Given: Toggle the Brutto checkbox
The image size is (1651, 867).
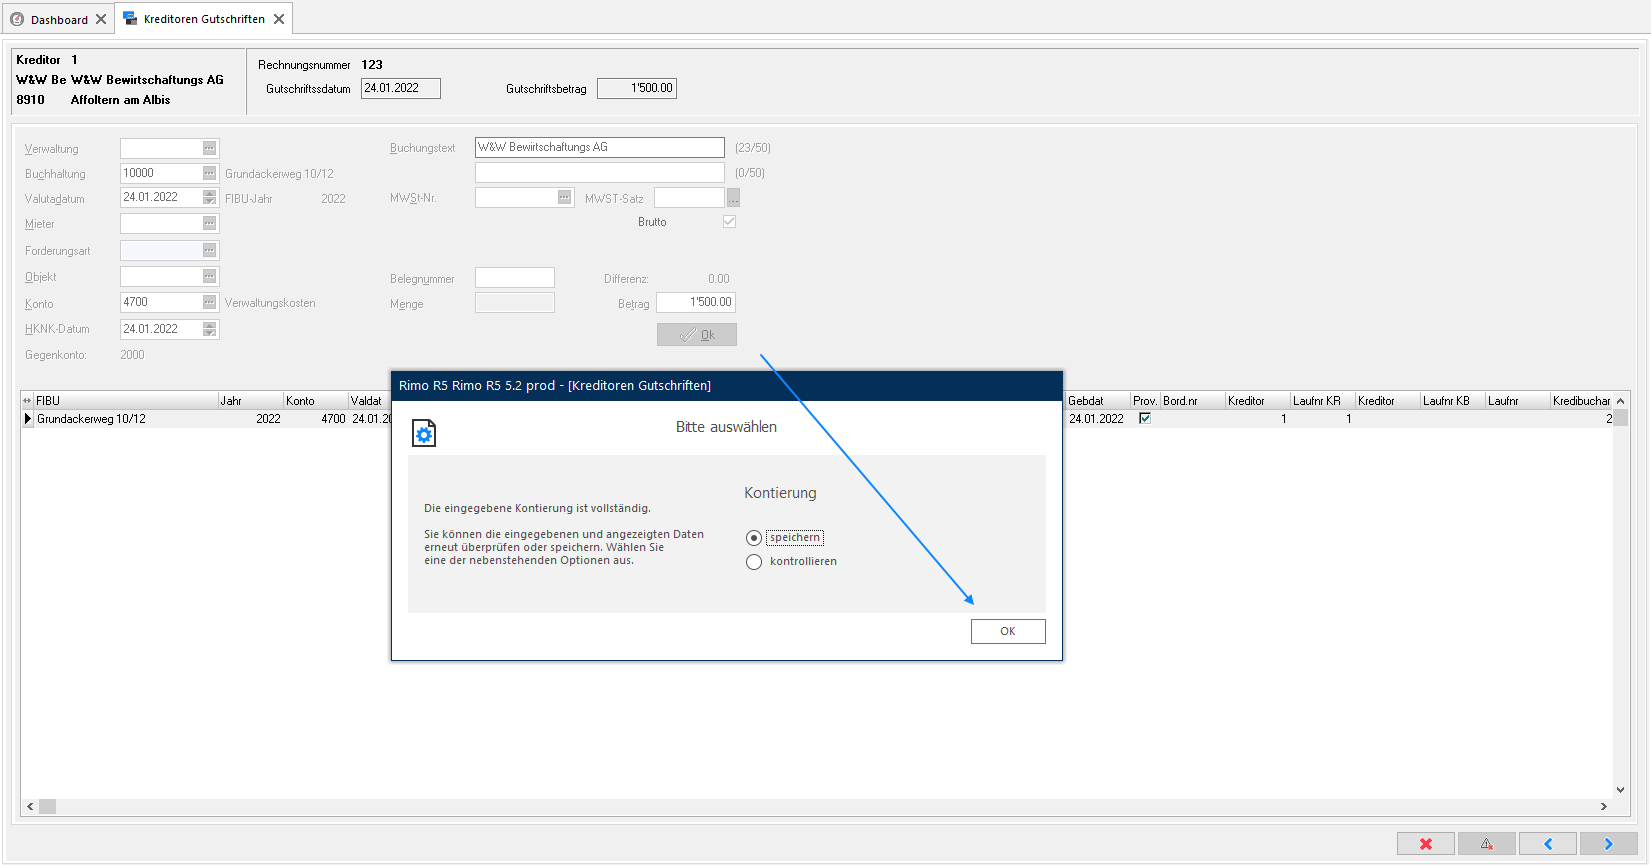Looking at the screenshot, I should [729, 222].
